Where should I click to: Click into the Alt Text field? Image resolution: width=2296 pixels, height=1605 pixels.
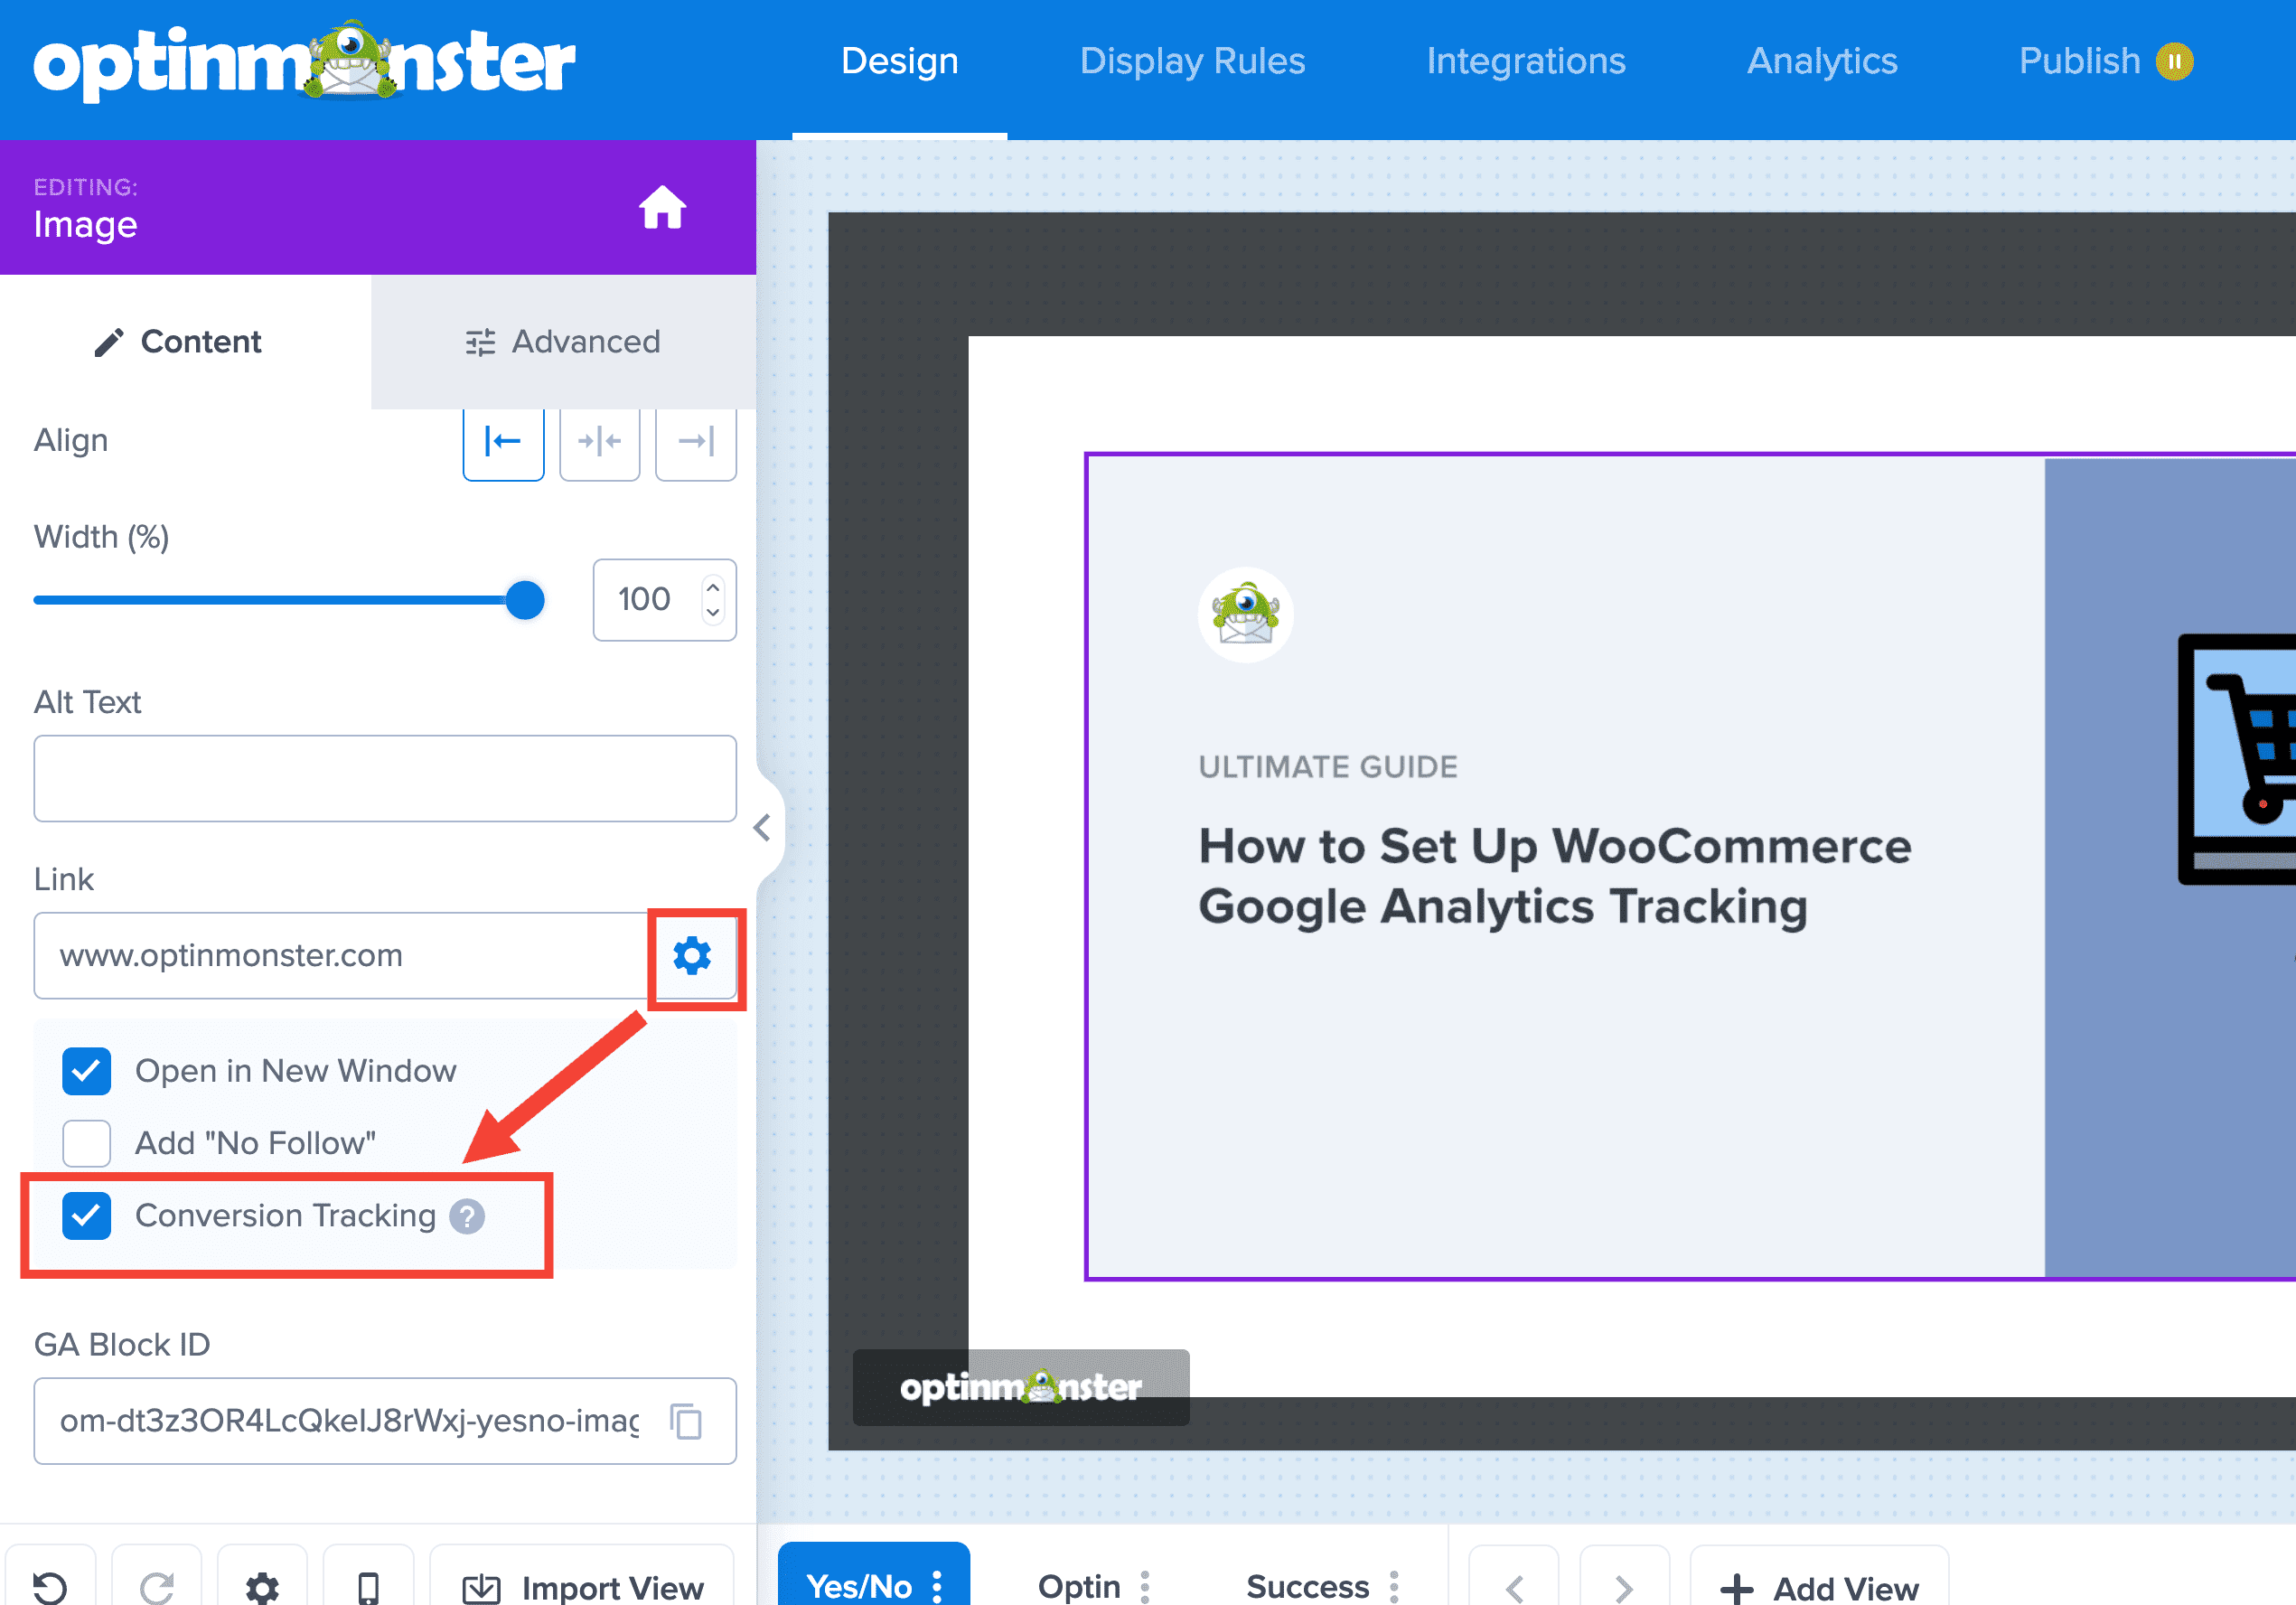pyautogui.click(x=385, y=778)
